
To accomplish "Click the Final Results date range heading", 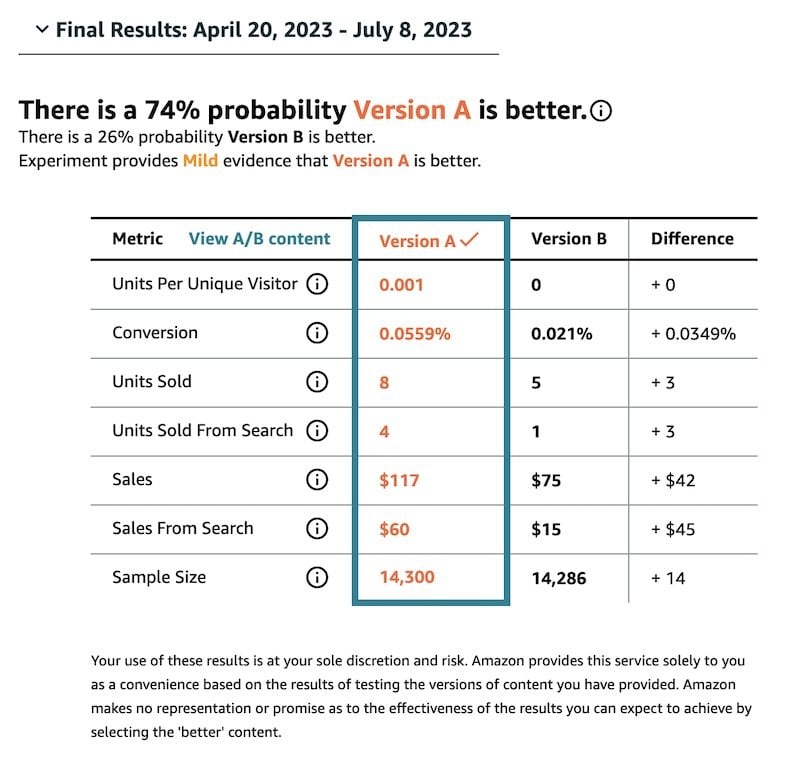I will [263, 30].
